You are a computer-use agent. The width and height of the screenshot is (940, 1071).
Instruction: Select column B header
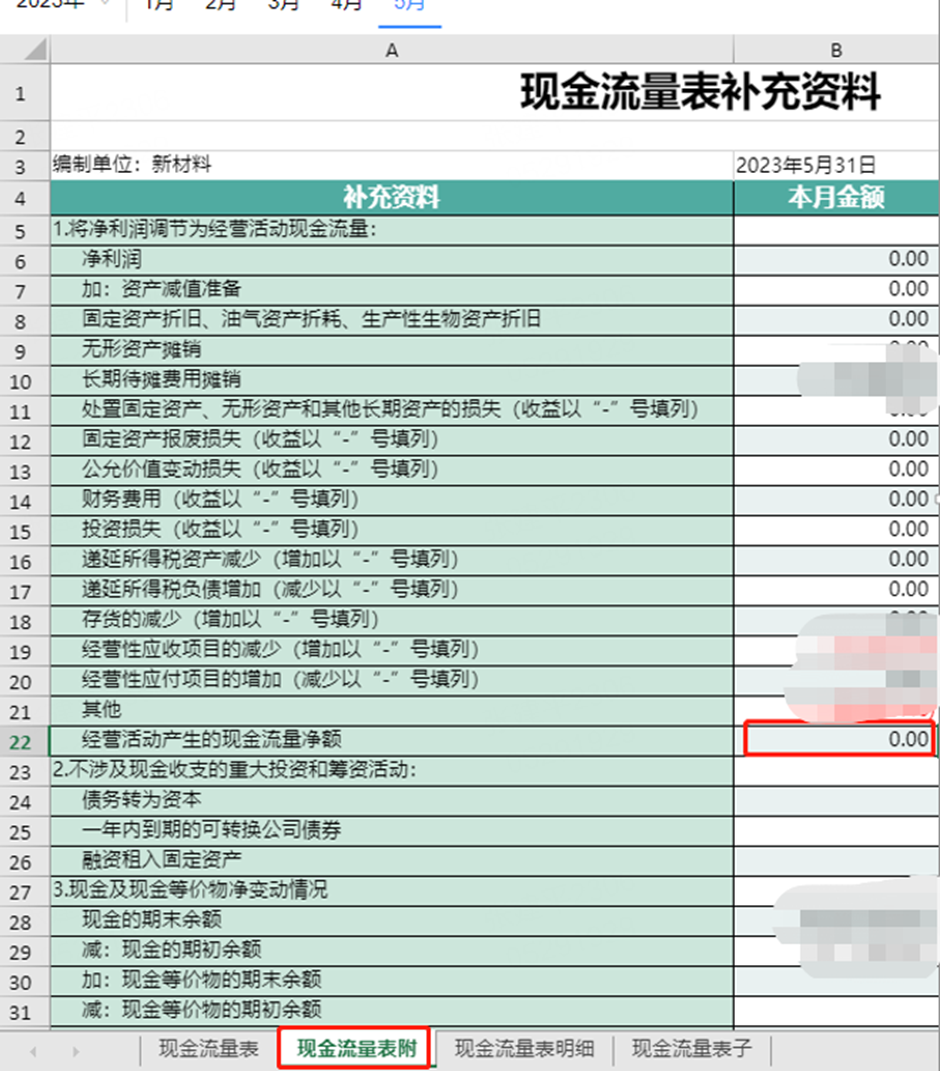pyautogui.click(x=836, y=50)
